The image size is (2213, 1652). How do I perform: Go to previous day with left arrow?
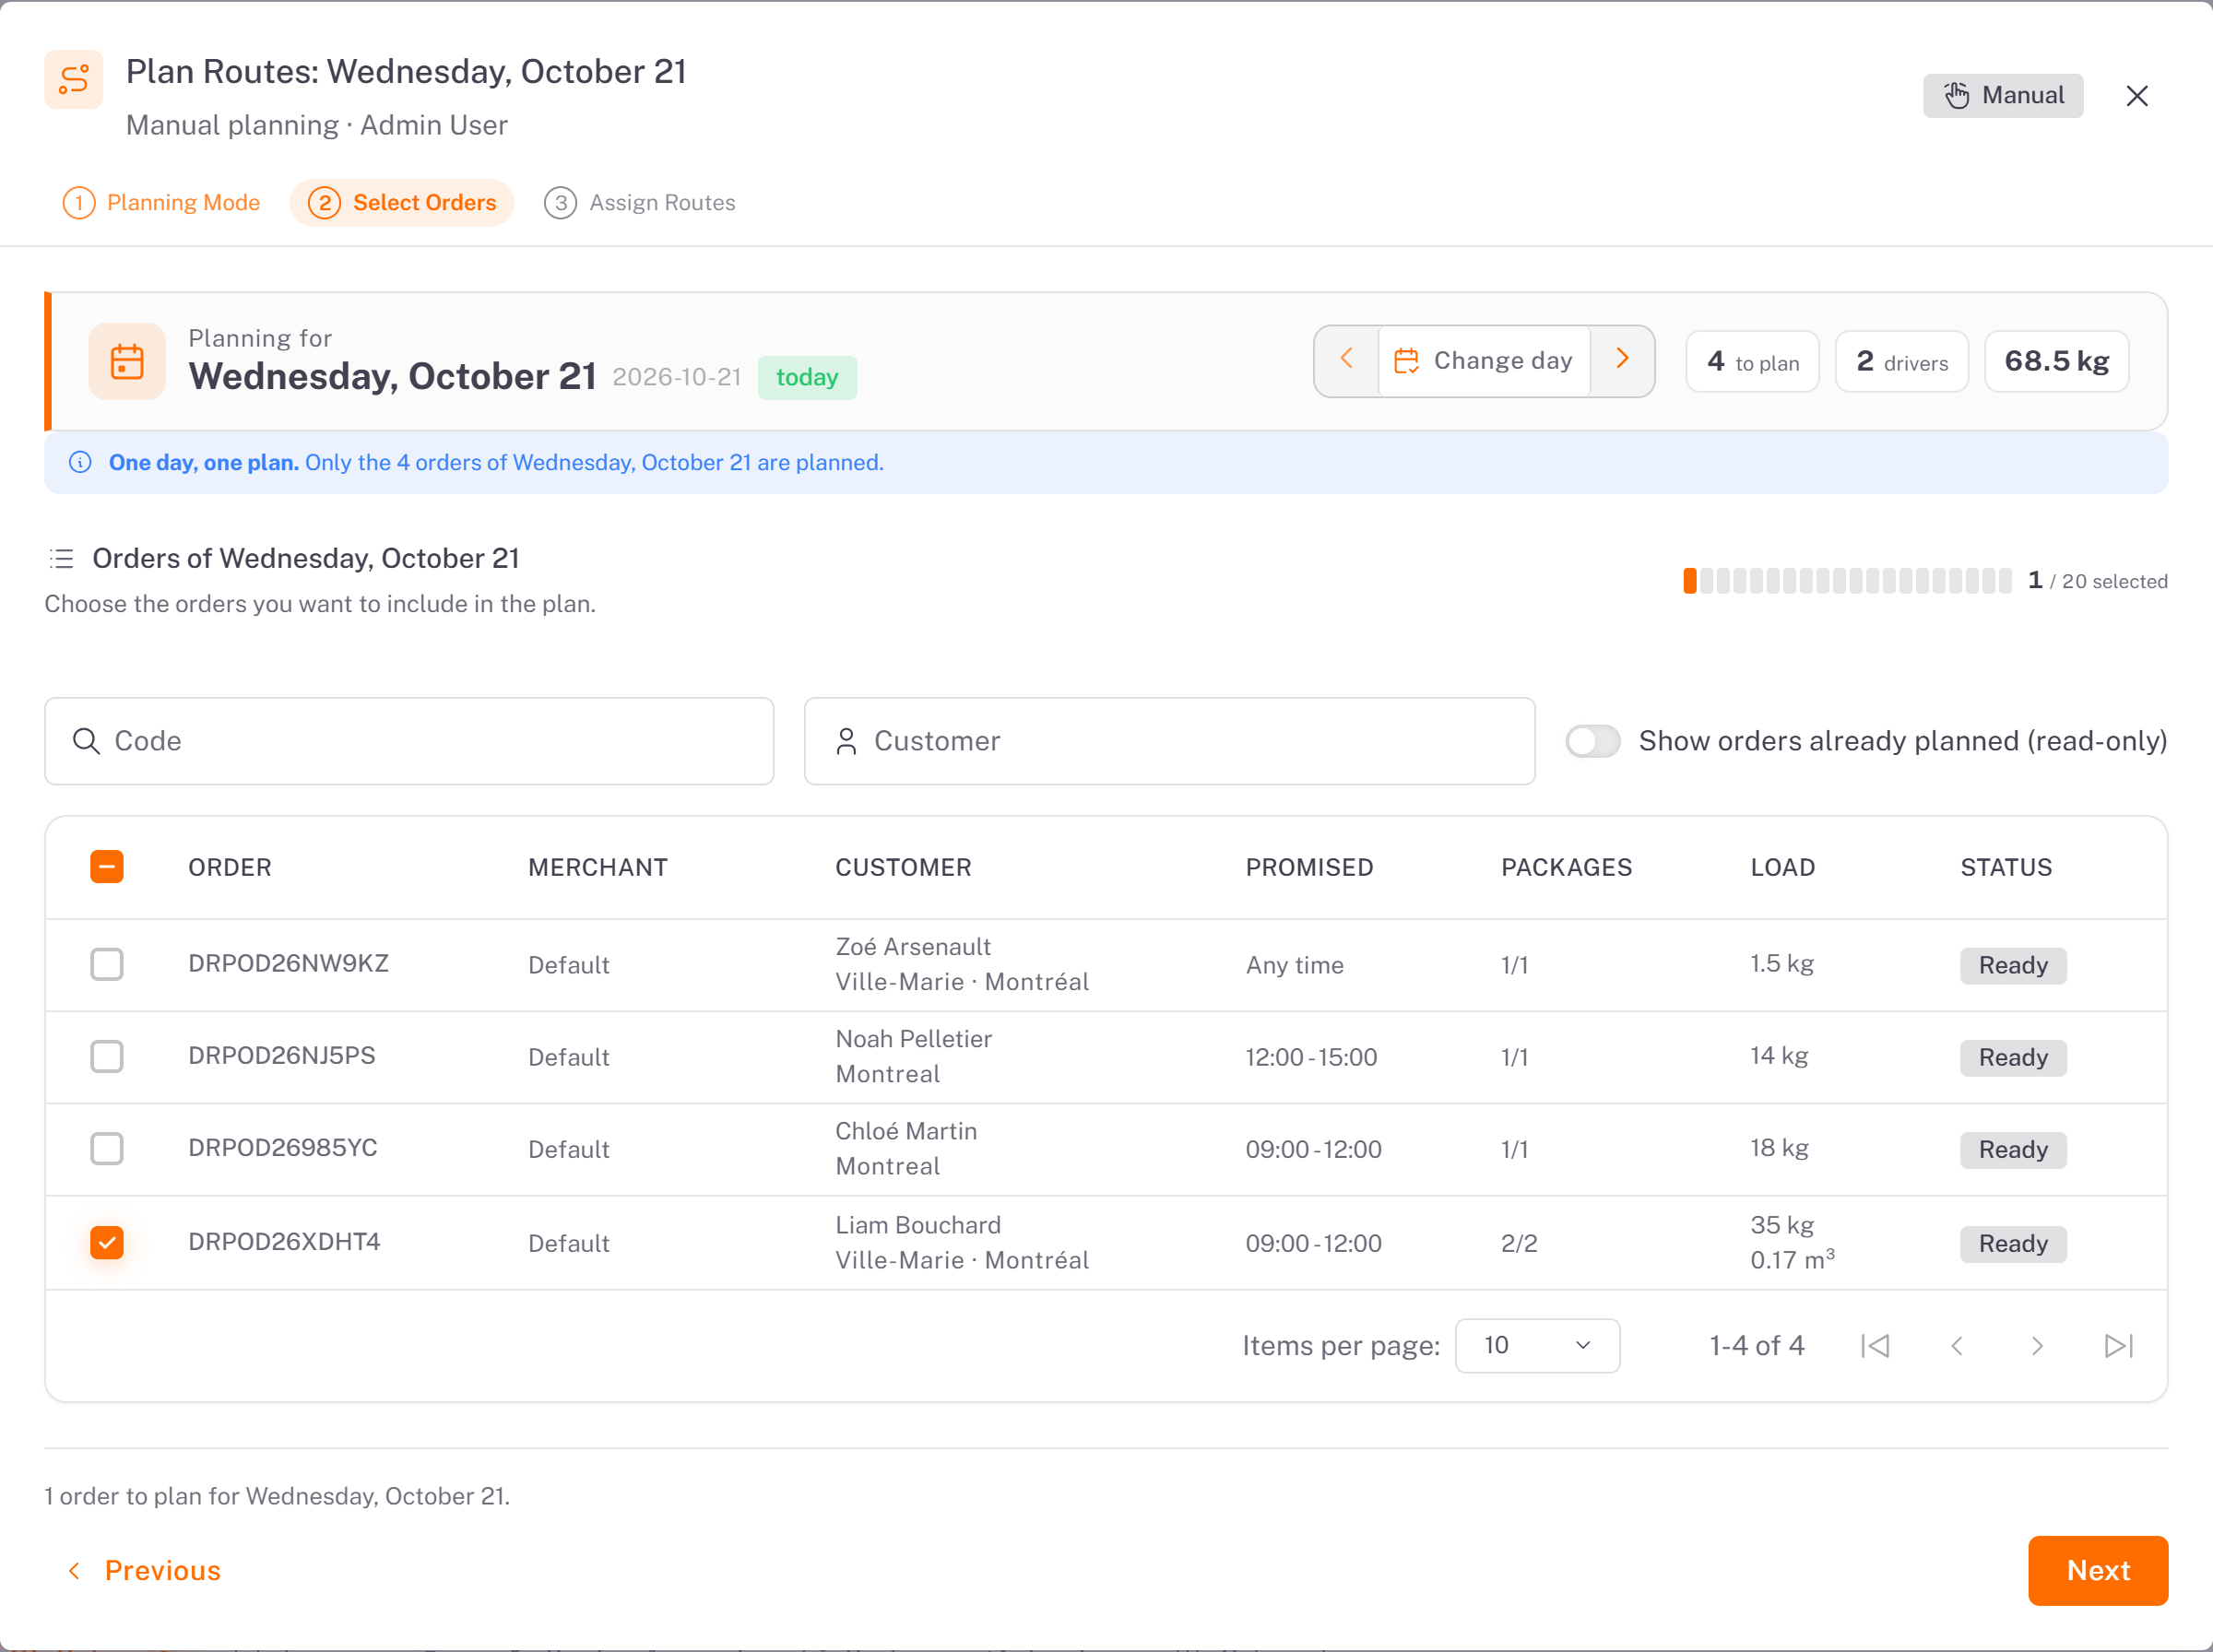click(x=1346, y=360)
